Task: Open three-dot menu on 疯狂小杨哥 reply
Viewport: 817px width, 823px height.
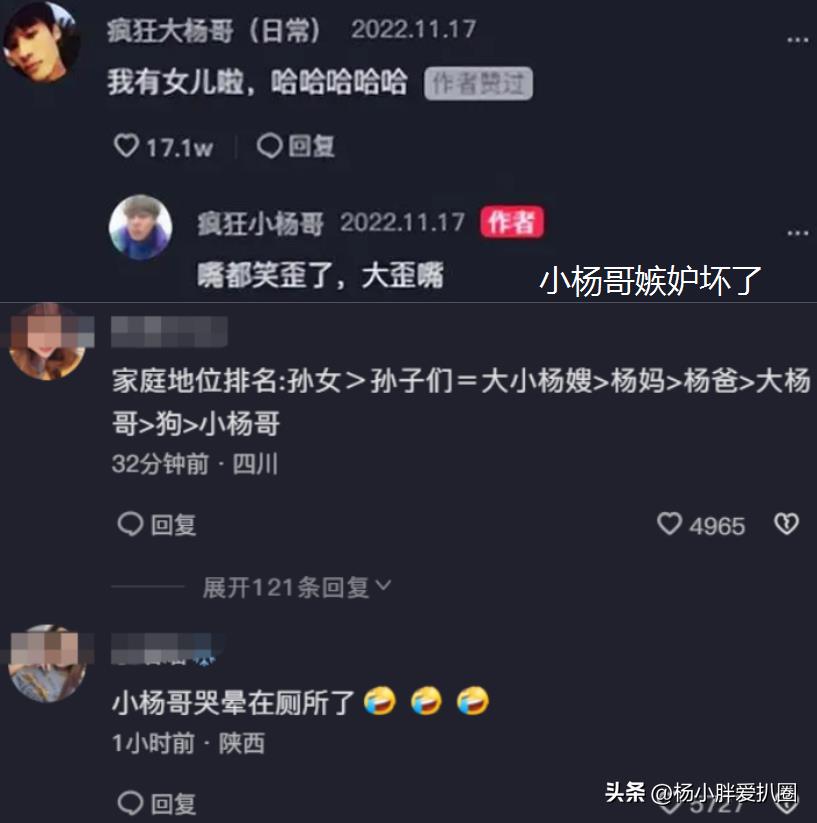Action: click(798, 233)
